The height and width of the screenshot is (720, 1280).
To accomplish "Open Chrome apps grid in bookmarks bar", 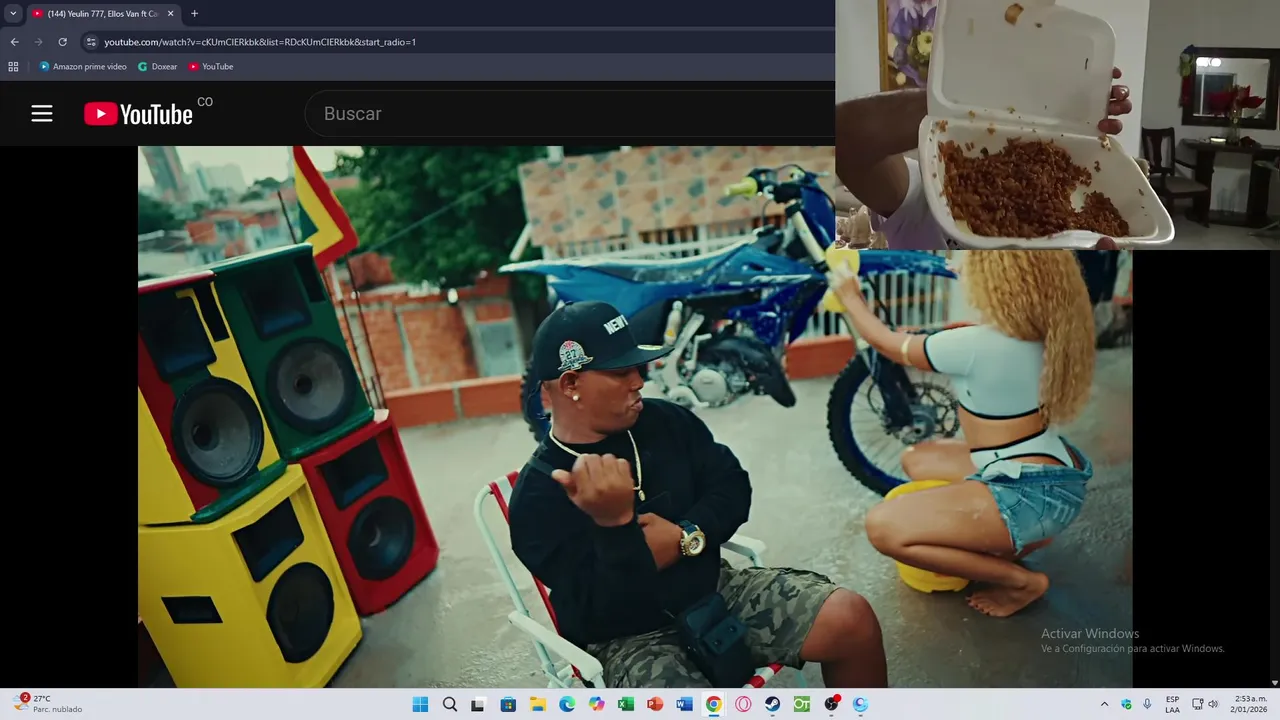I will coord(13,67).
